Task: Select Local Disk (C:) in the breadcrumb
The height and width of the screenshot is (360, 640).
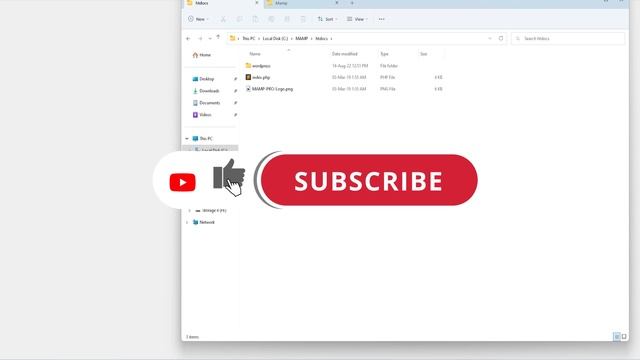Action: tap(275, 38)
